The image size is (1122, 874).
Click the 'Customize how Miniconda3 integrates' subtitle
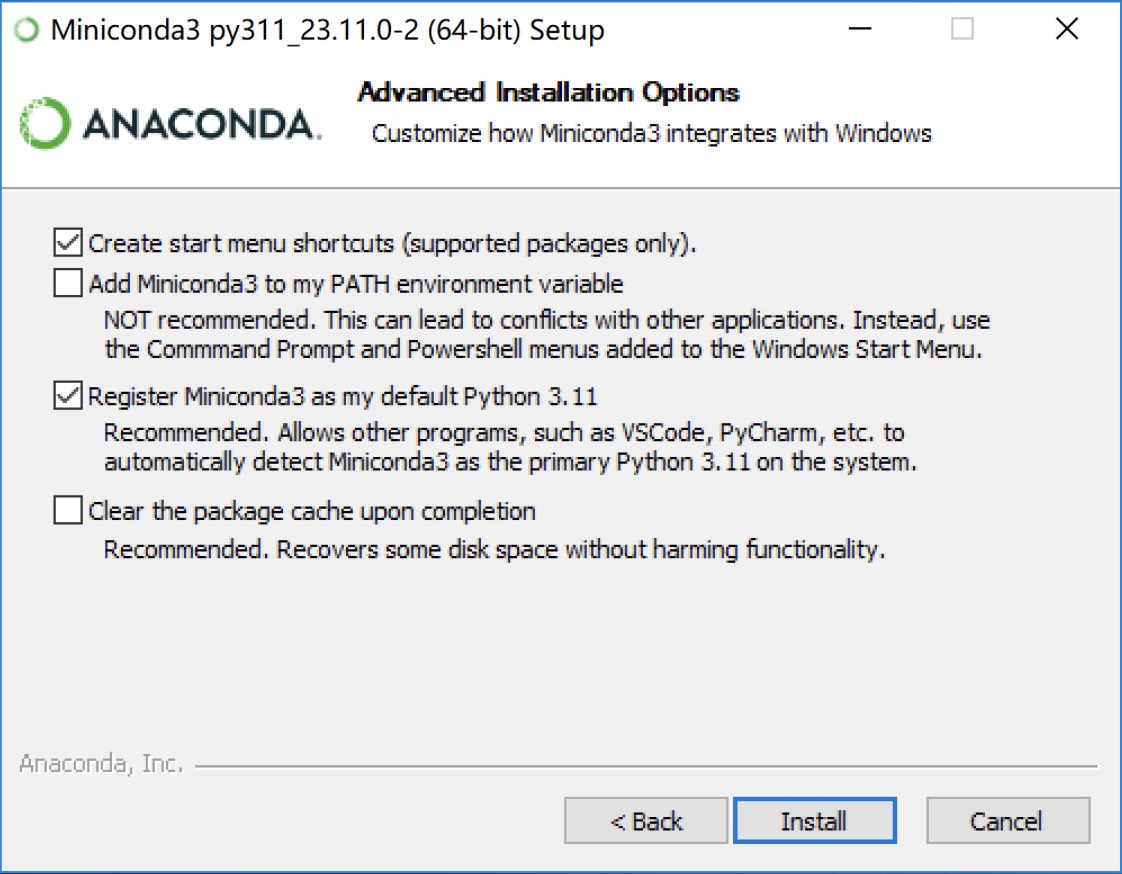tap(651, 133)
